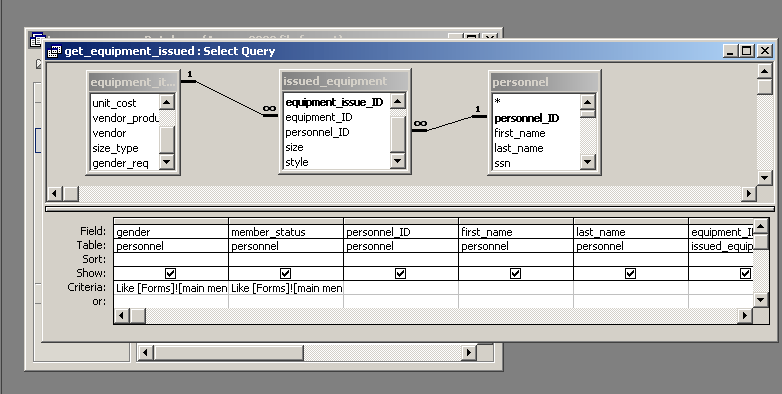Click the member_status Field cell
The image size is (782, 394).
[x=286, y=231]
